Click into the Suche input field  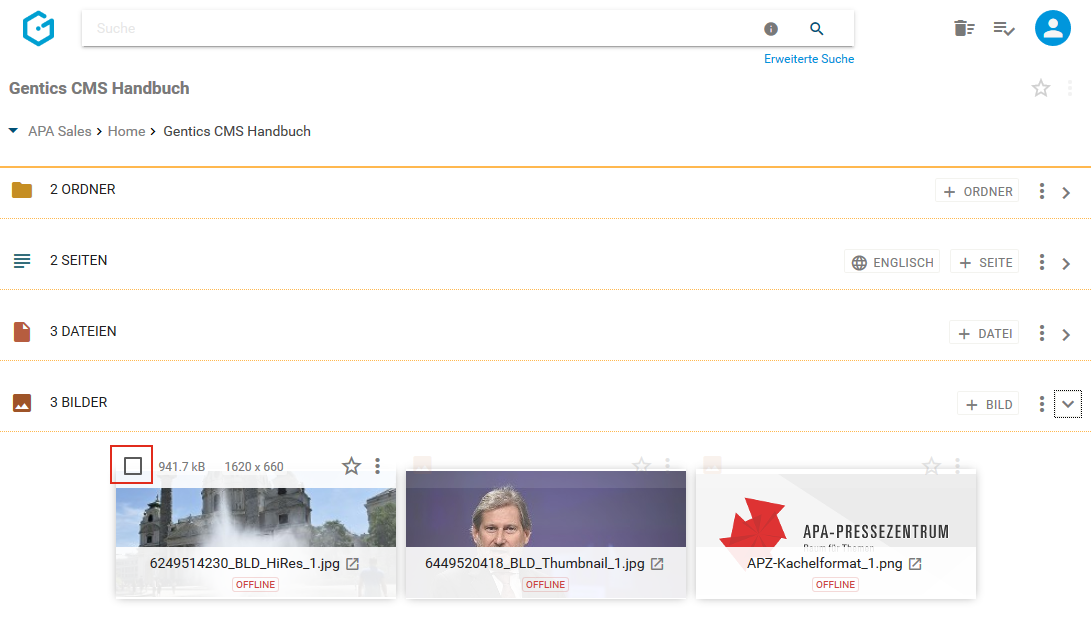pyautogui.click(x=420, y=29)
